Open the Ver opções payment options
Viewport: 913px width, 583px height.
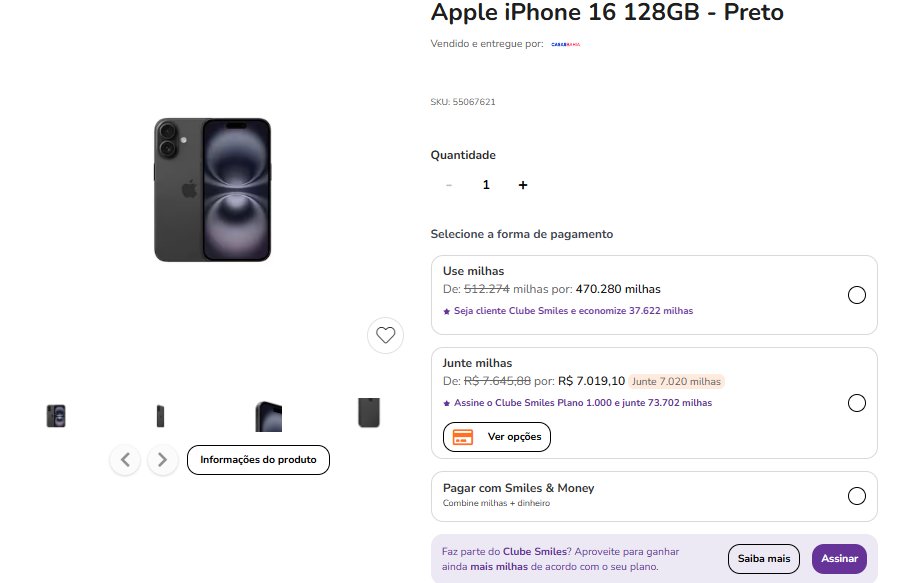click(x=497, y=437)
